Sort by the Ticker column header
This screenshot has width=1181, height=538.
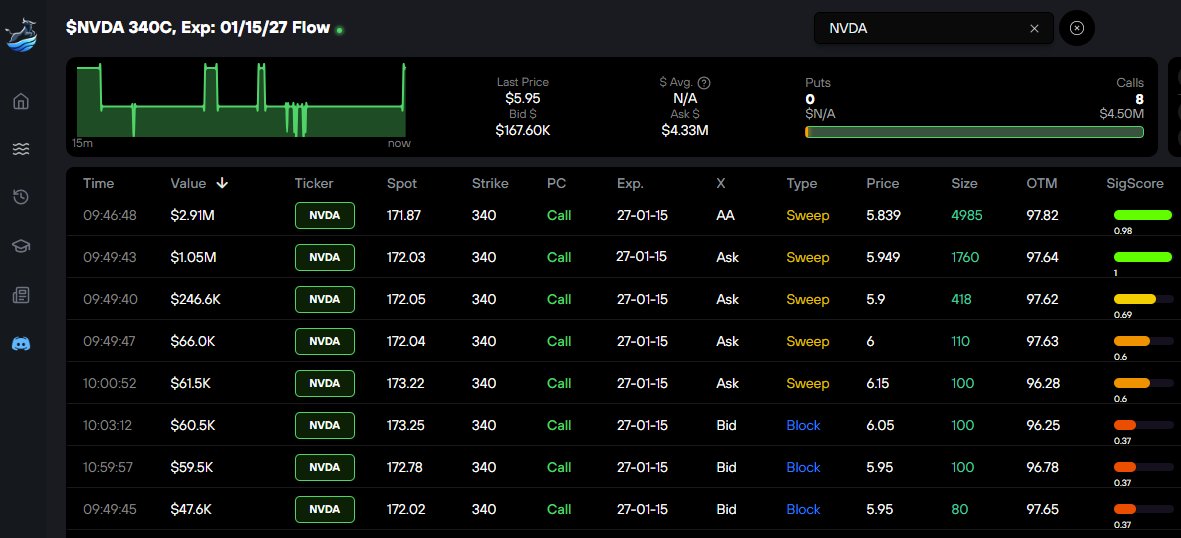coord(314,183)
